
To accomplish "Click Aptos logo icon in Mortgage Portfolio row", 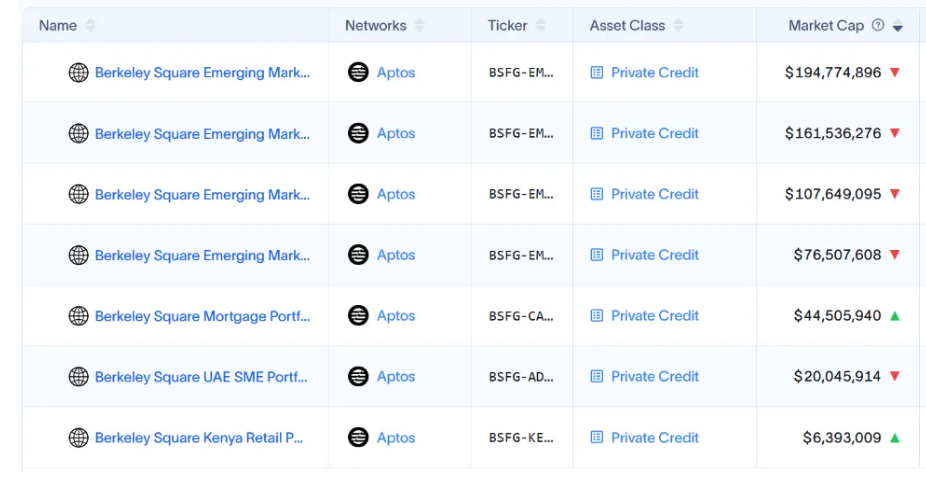I will tap(358, 316).
